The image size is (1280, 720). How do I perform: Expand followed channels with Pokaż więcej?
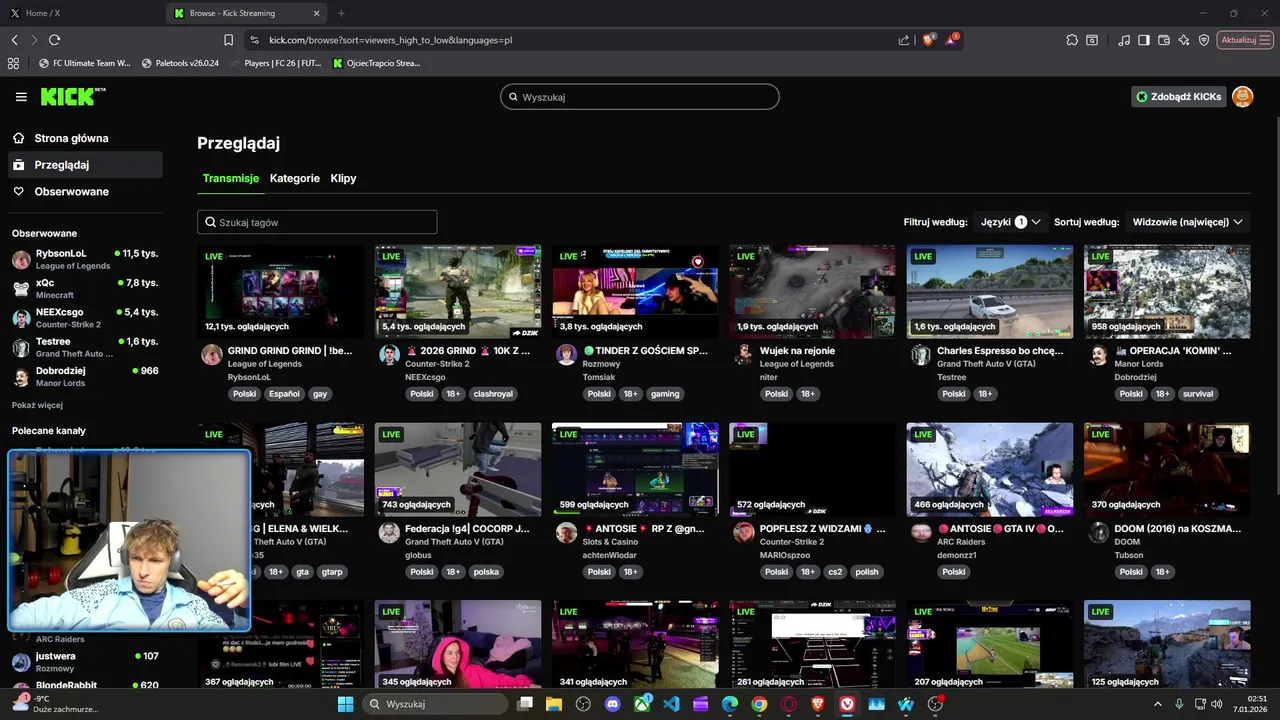[x=37, y=405]
